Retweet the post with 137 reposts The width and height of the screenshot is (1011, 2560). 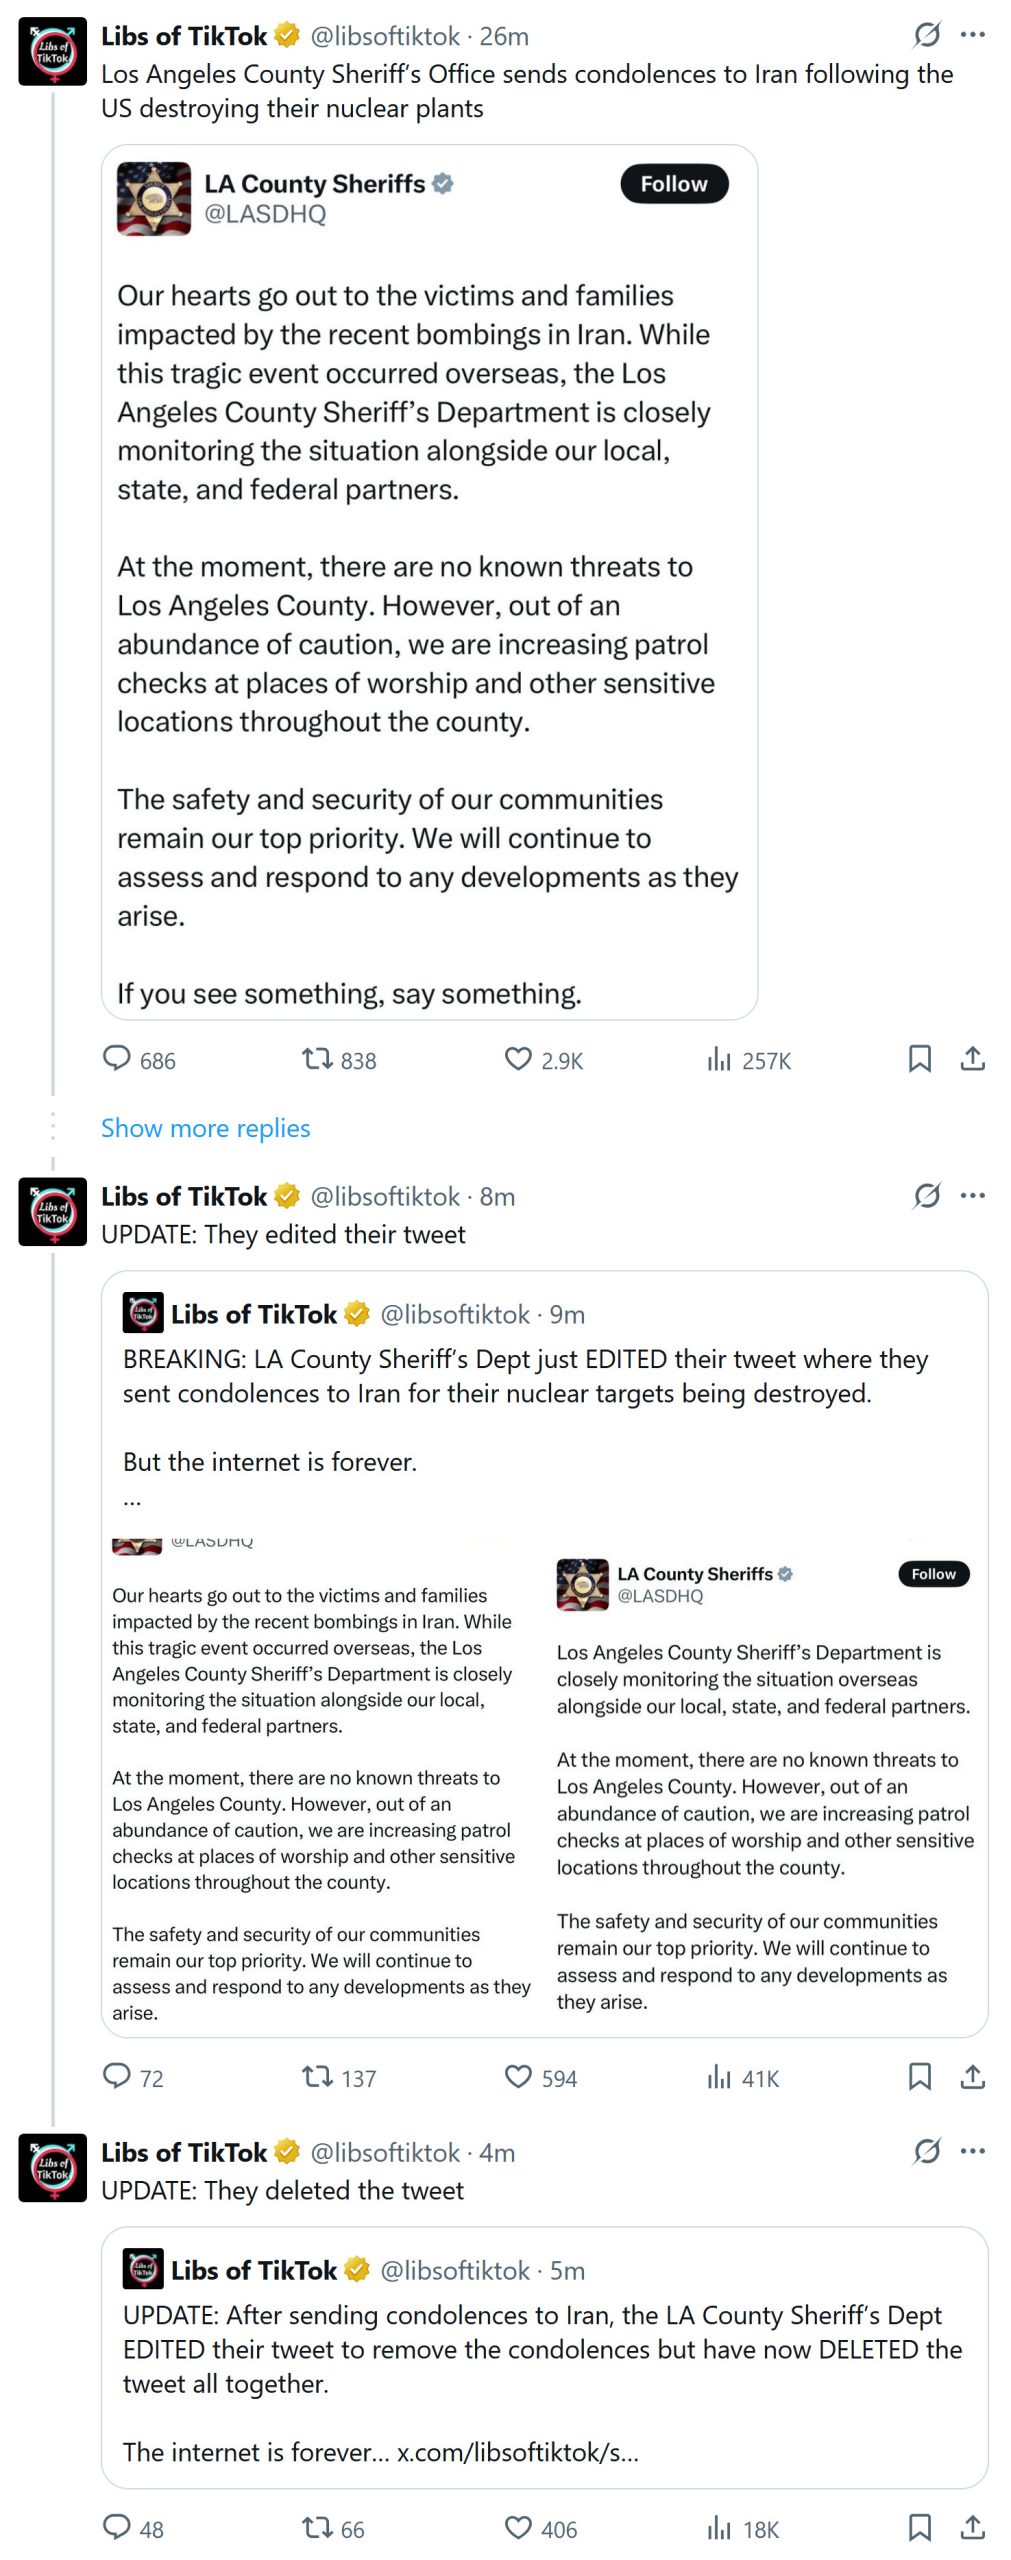(x=317, y=2076)
